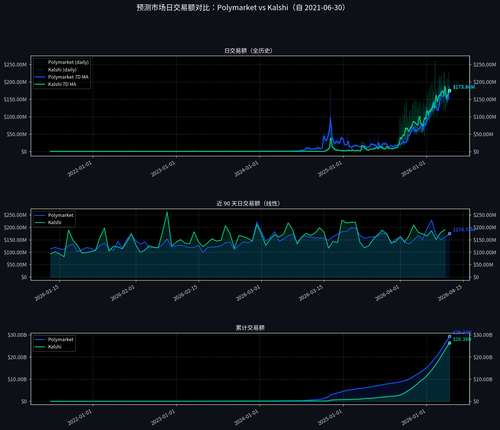Click the blue $29.24B cumulative value label
Viewport: 500px width, 430px height.
pyautogui.click(x=462, y=333)
